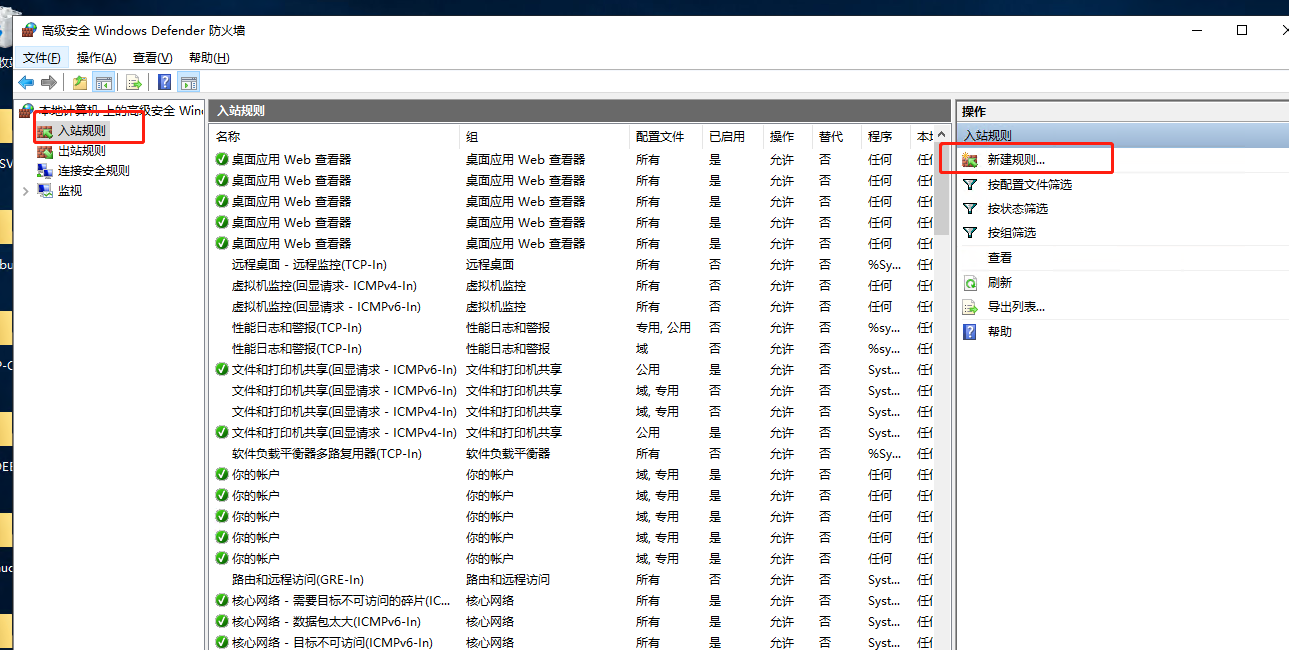Click the 刷新 action text
1289x650 pixels.
(x=999, y=283)
